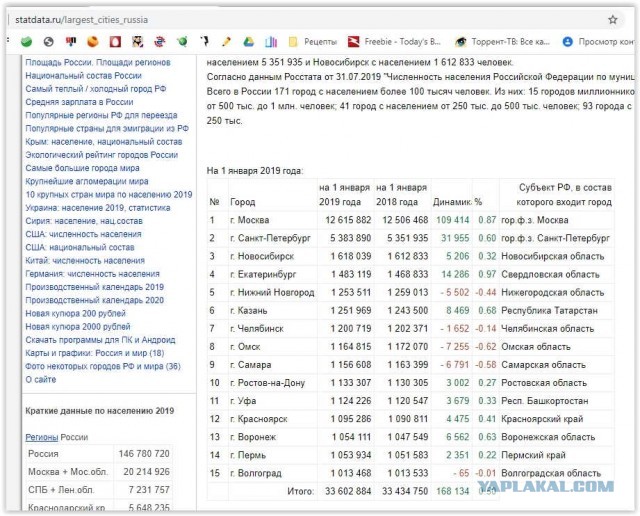
Task: Click Воронеж percent value 0.63
Action: [487, 437]
